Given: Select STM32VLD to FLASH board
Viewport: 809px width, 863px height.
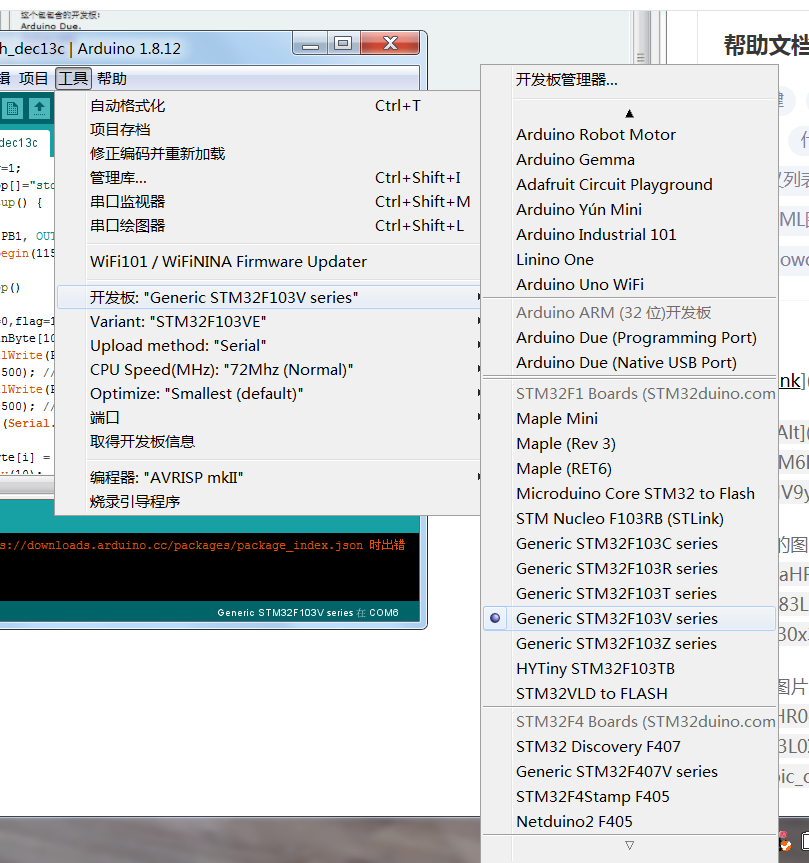Looking at the screenshot, I should click(629, 693).
